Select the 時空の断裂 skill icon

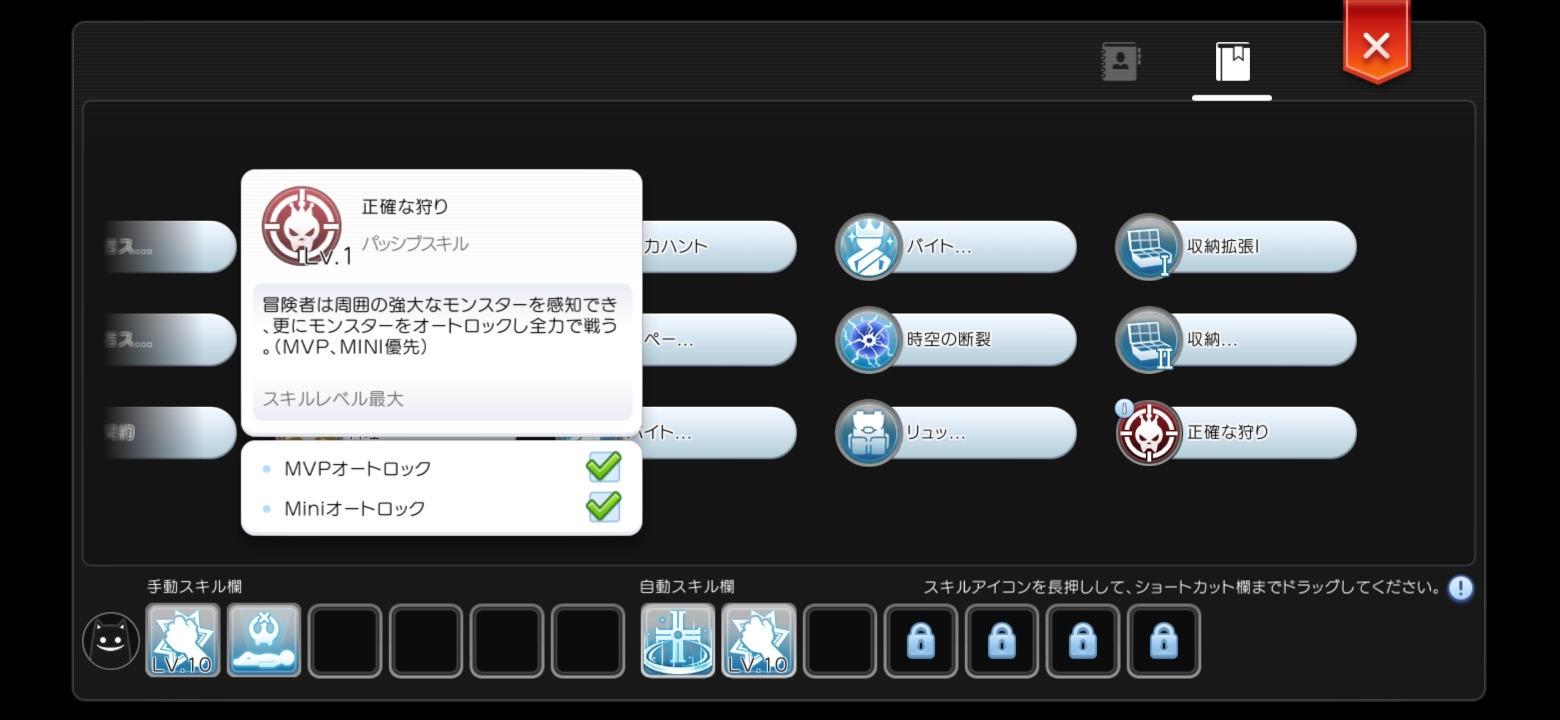click(869, 340)
